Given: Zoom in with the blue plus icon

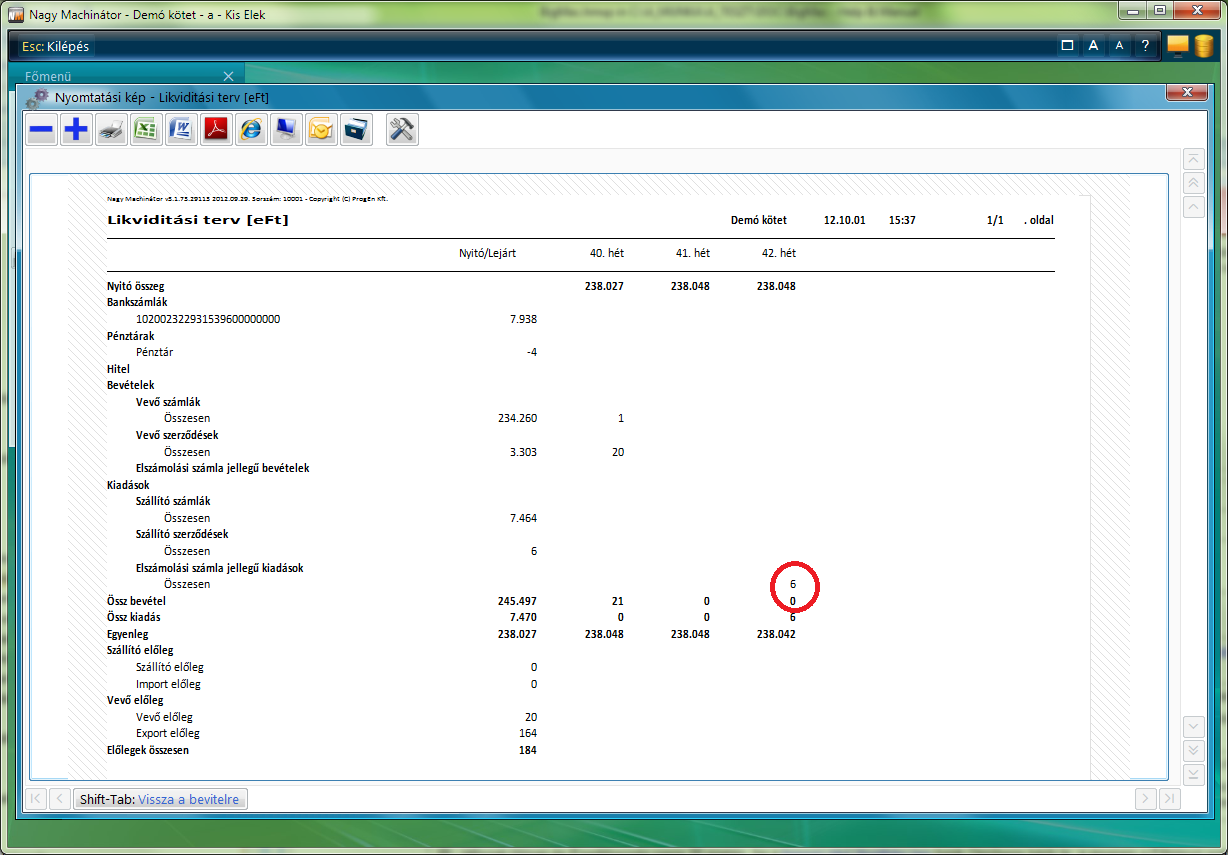Looking at the screenshot, I should click(x=76, y=130).
